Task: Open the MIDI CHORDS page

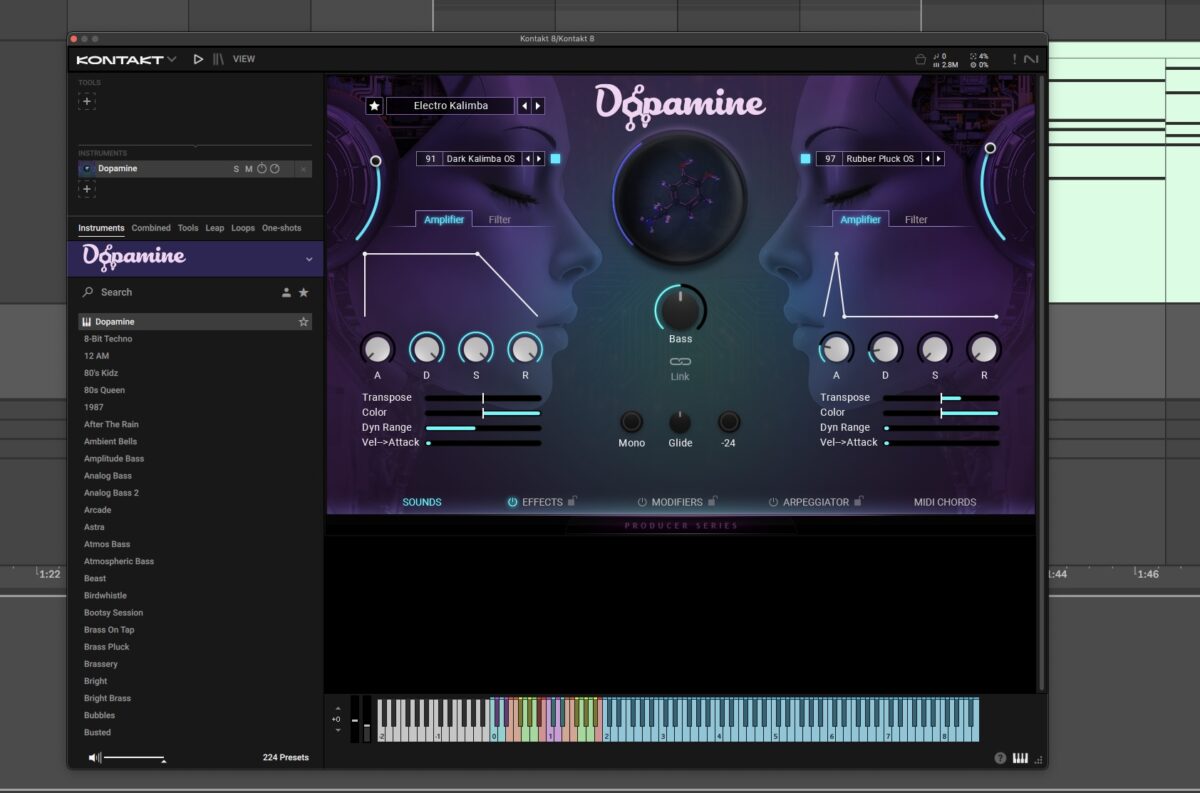Action: pos(943,502)
